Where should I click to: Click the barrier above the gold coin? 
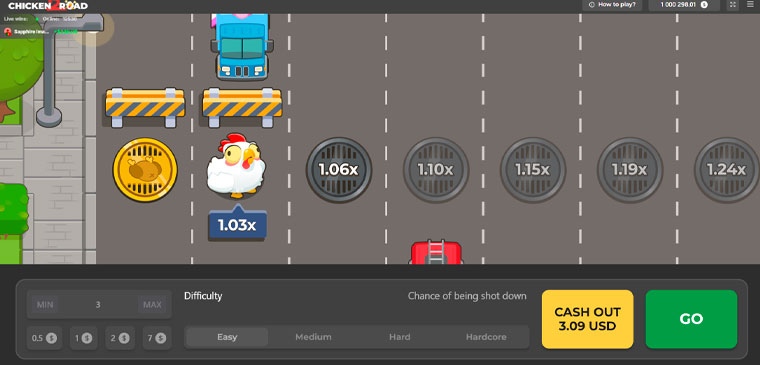coord(145,108)
